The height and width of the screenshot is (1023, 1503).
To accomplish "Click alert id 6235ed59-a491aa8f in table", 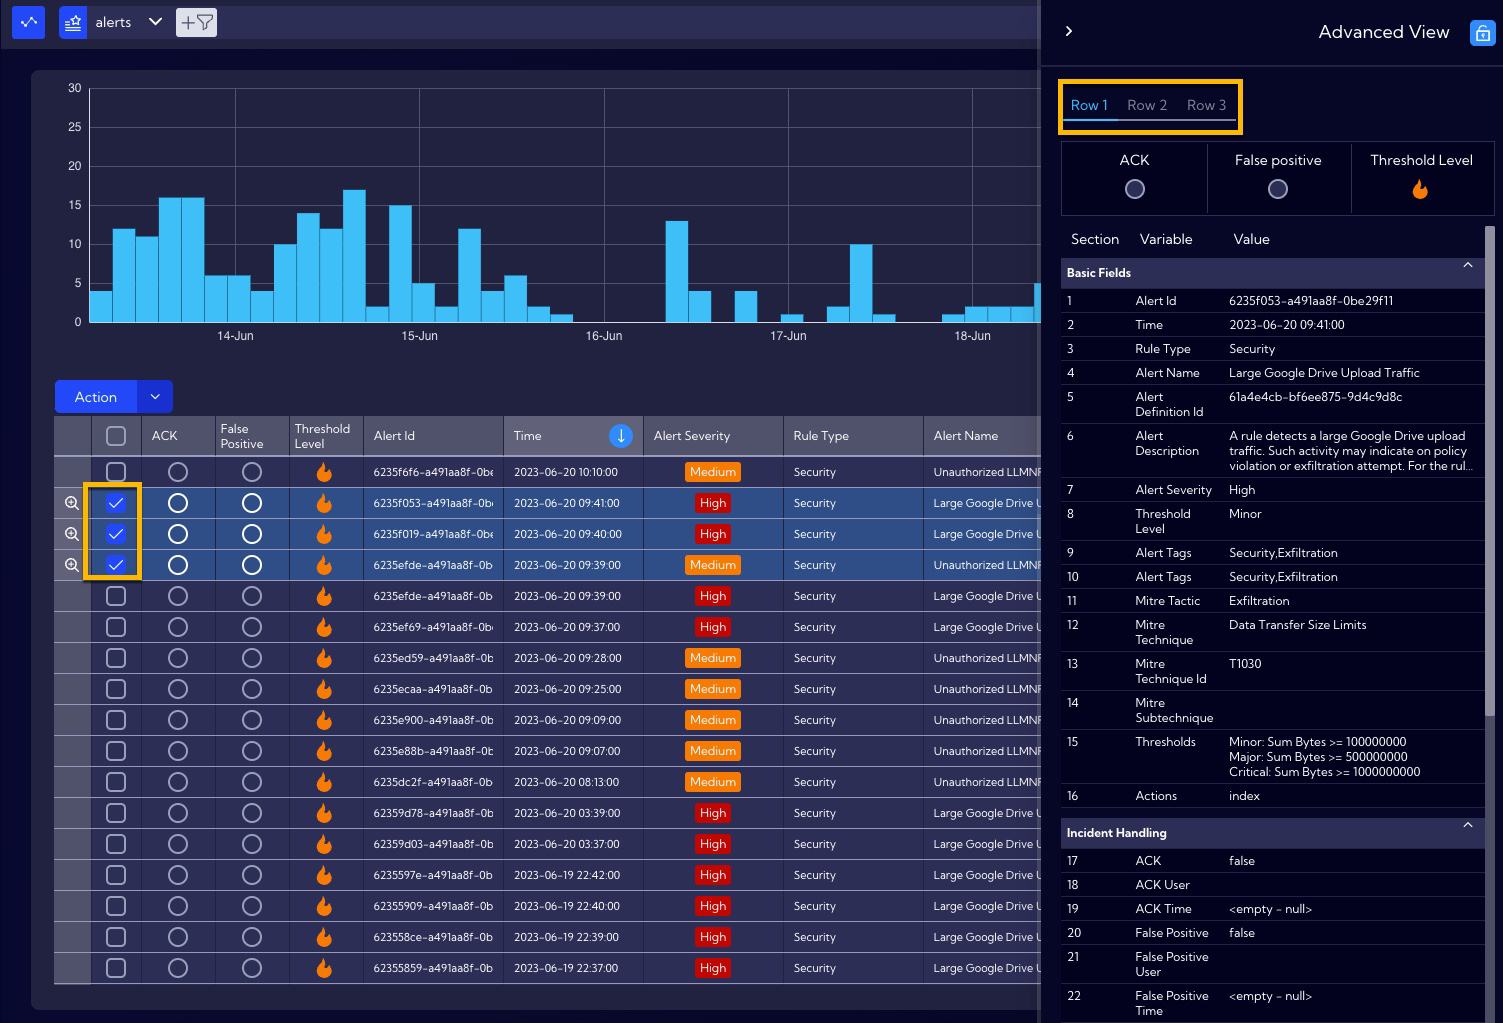I will coord(433,658).
